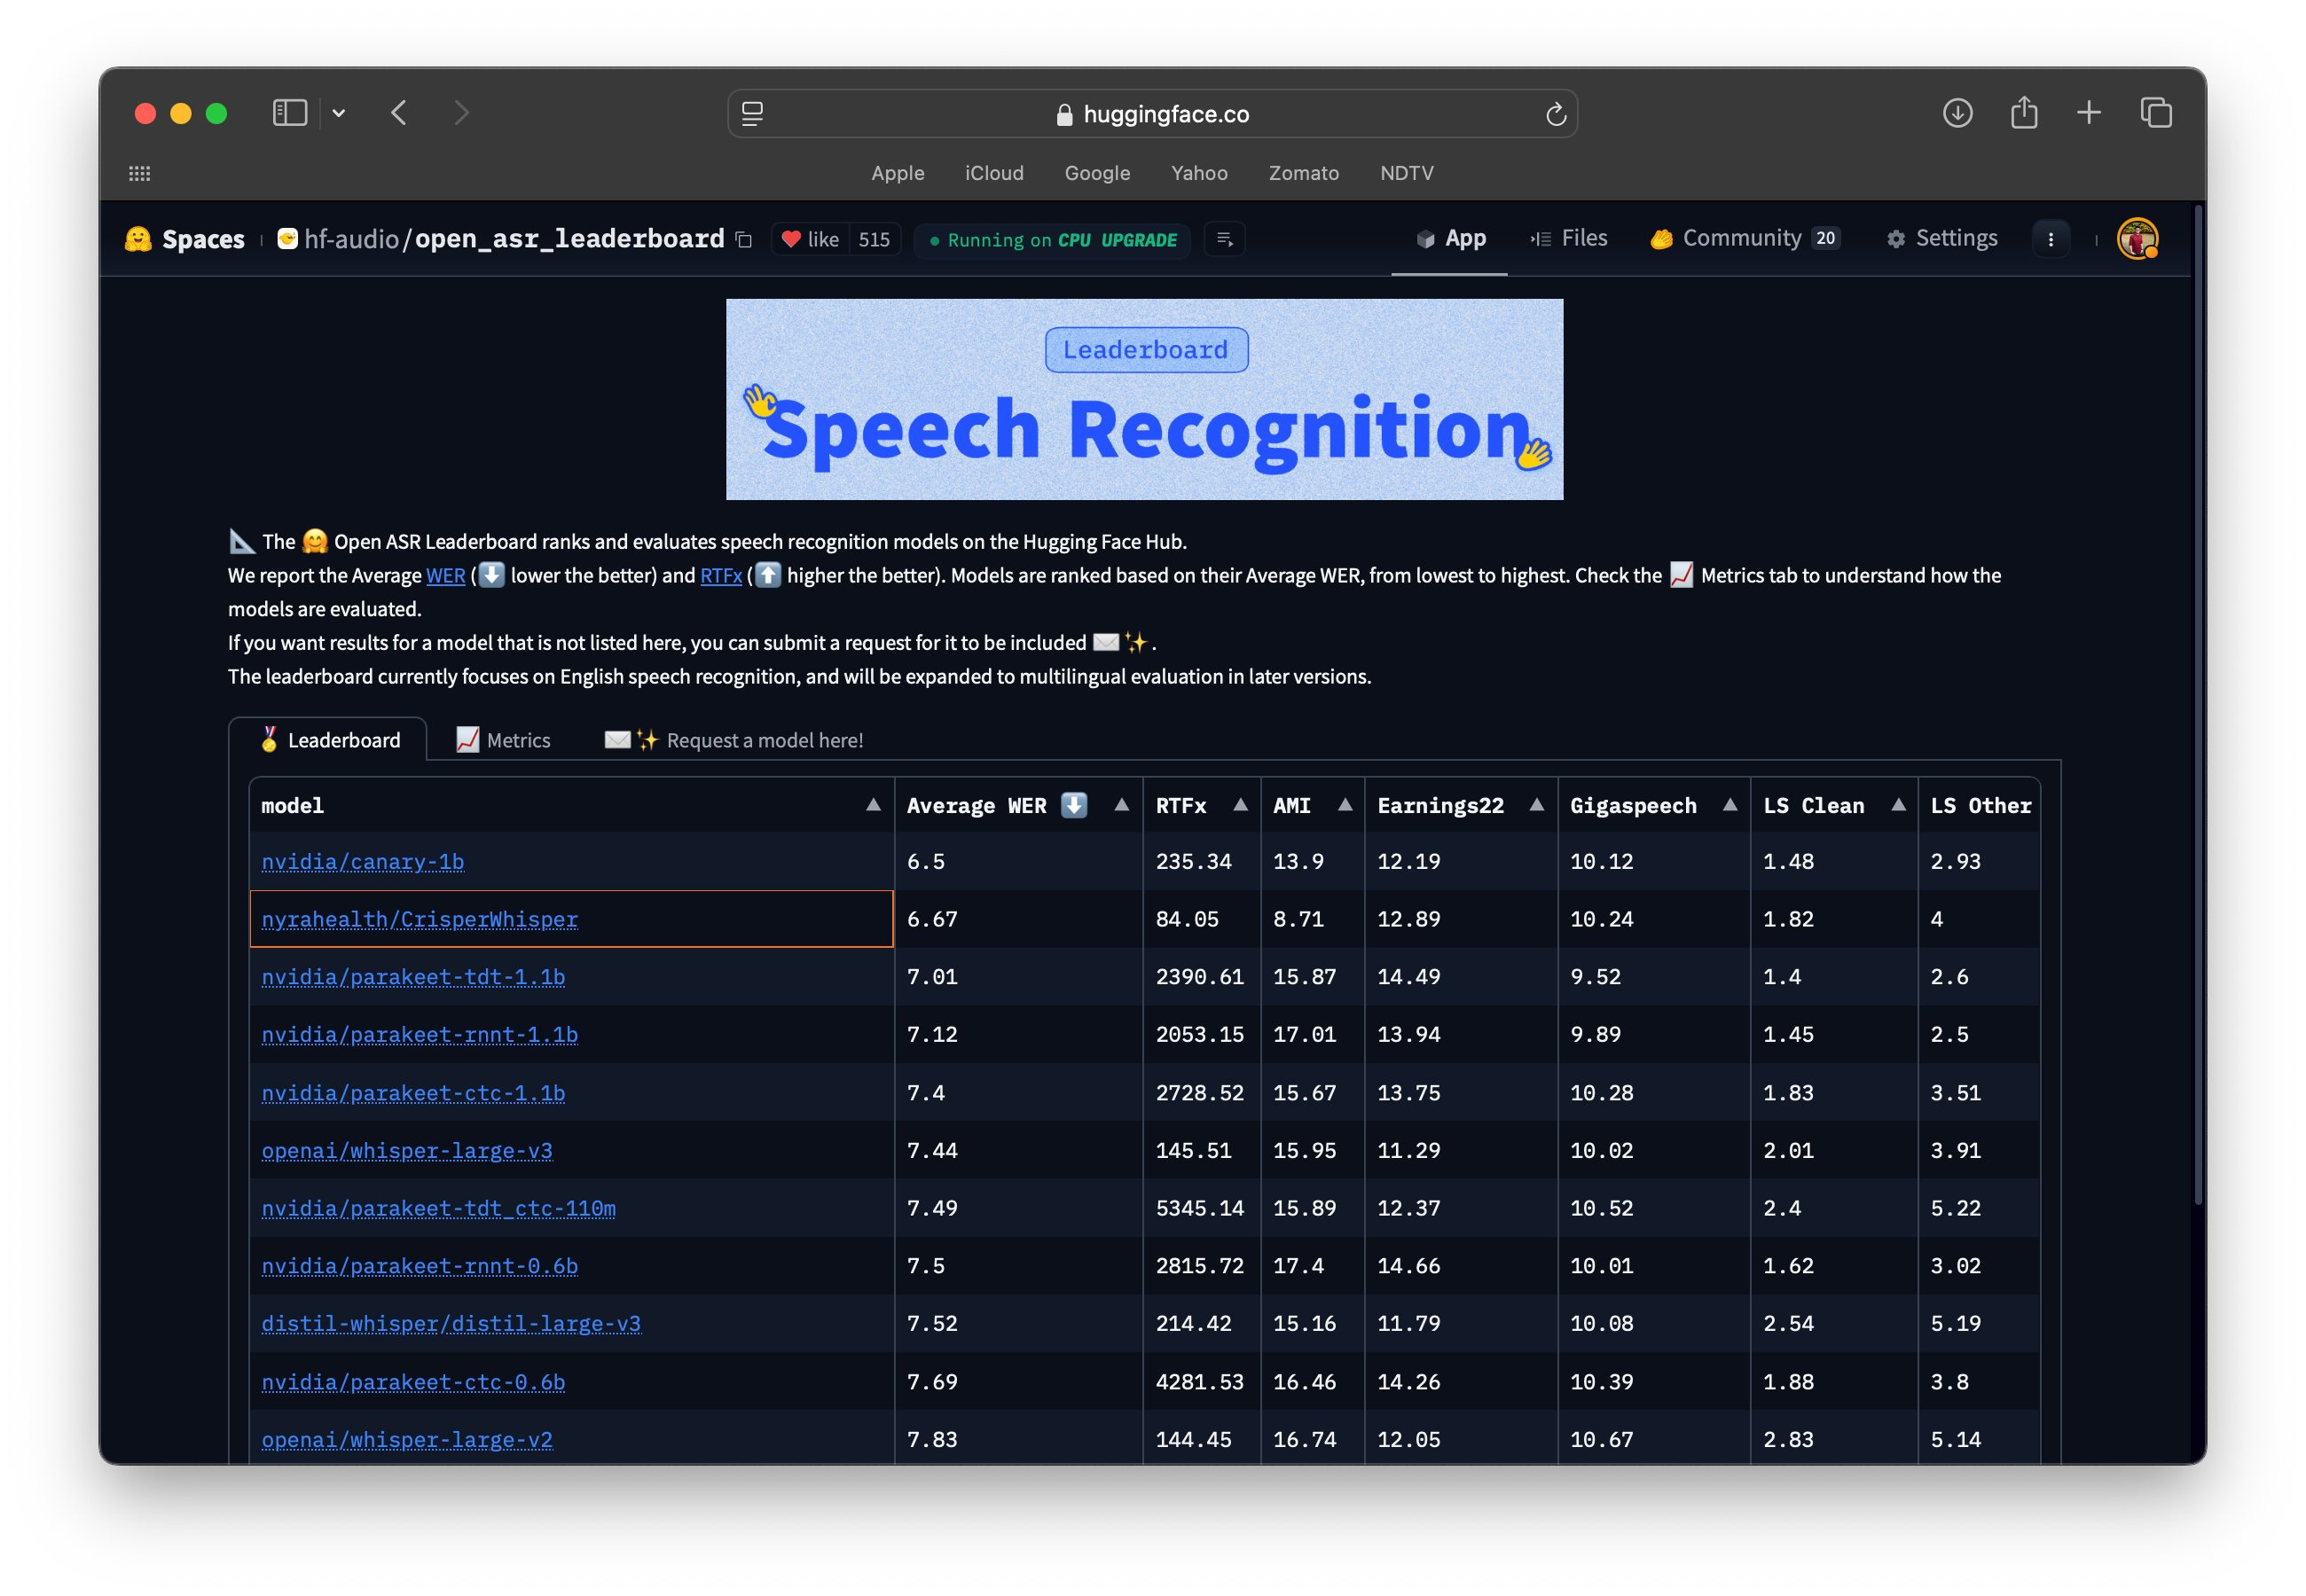Open the Apple bookmark
The image size is (2306, 1596).
897,173
